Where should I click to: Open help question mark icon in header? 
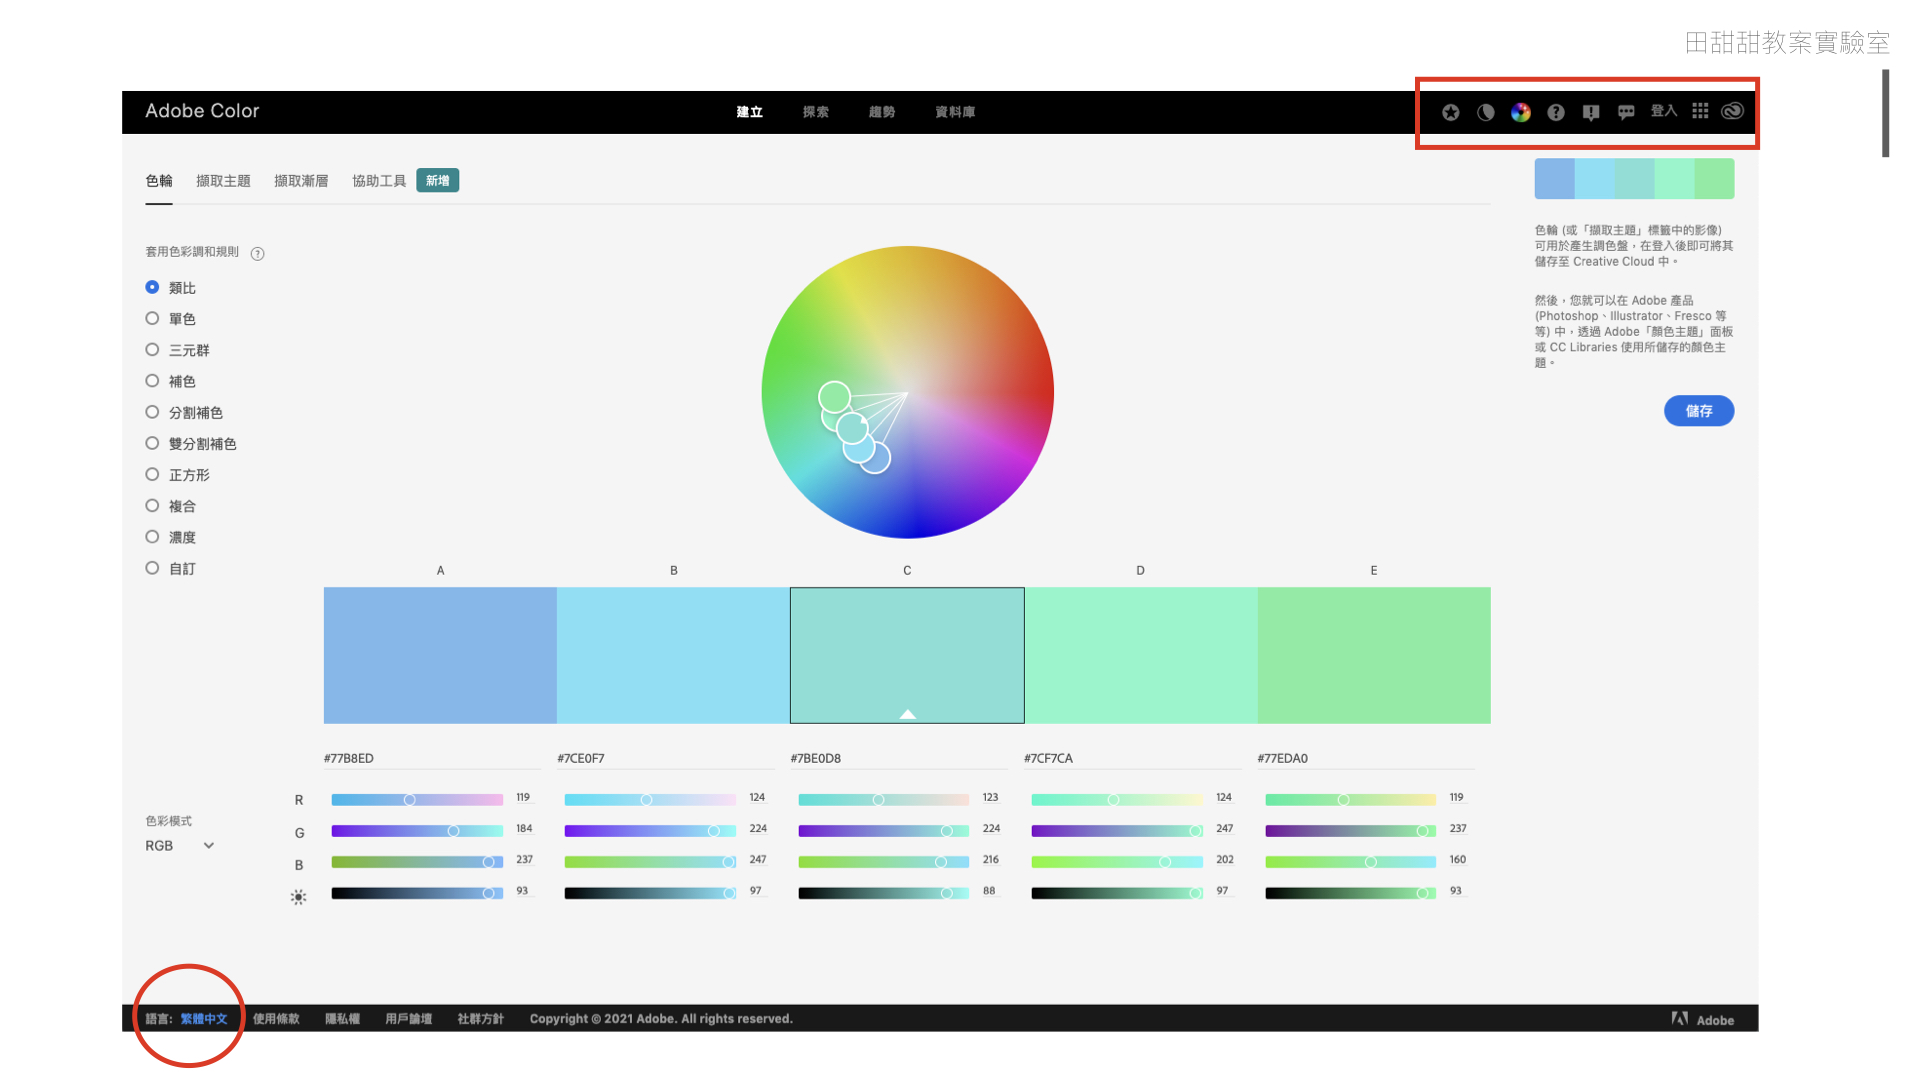1556,113
